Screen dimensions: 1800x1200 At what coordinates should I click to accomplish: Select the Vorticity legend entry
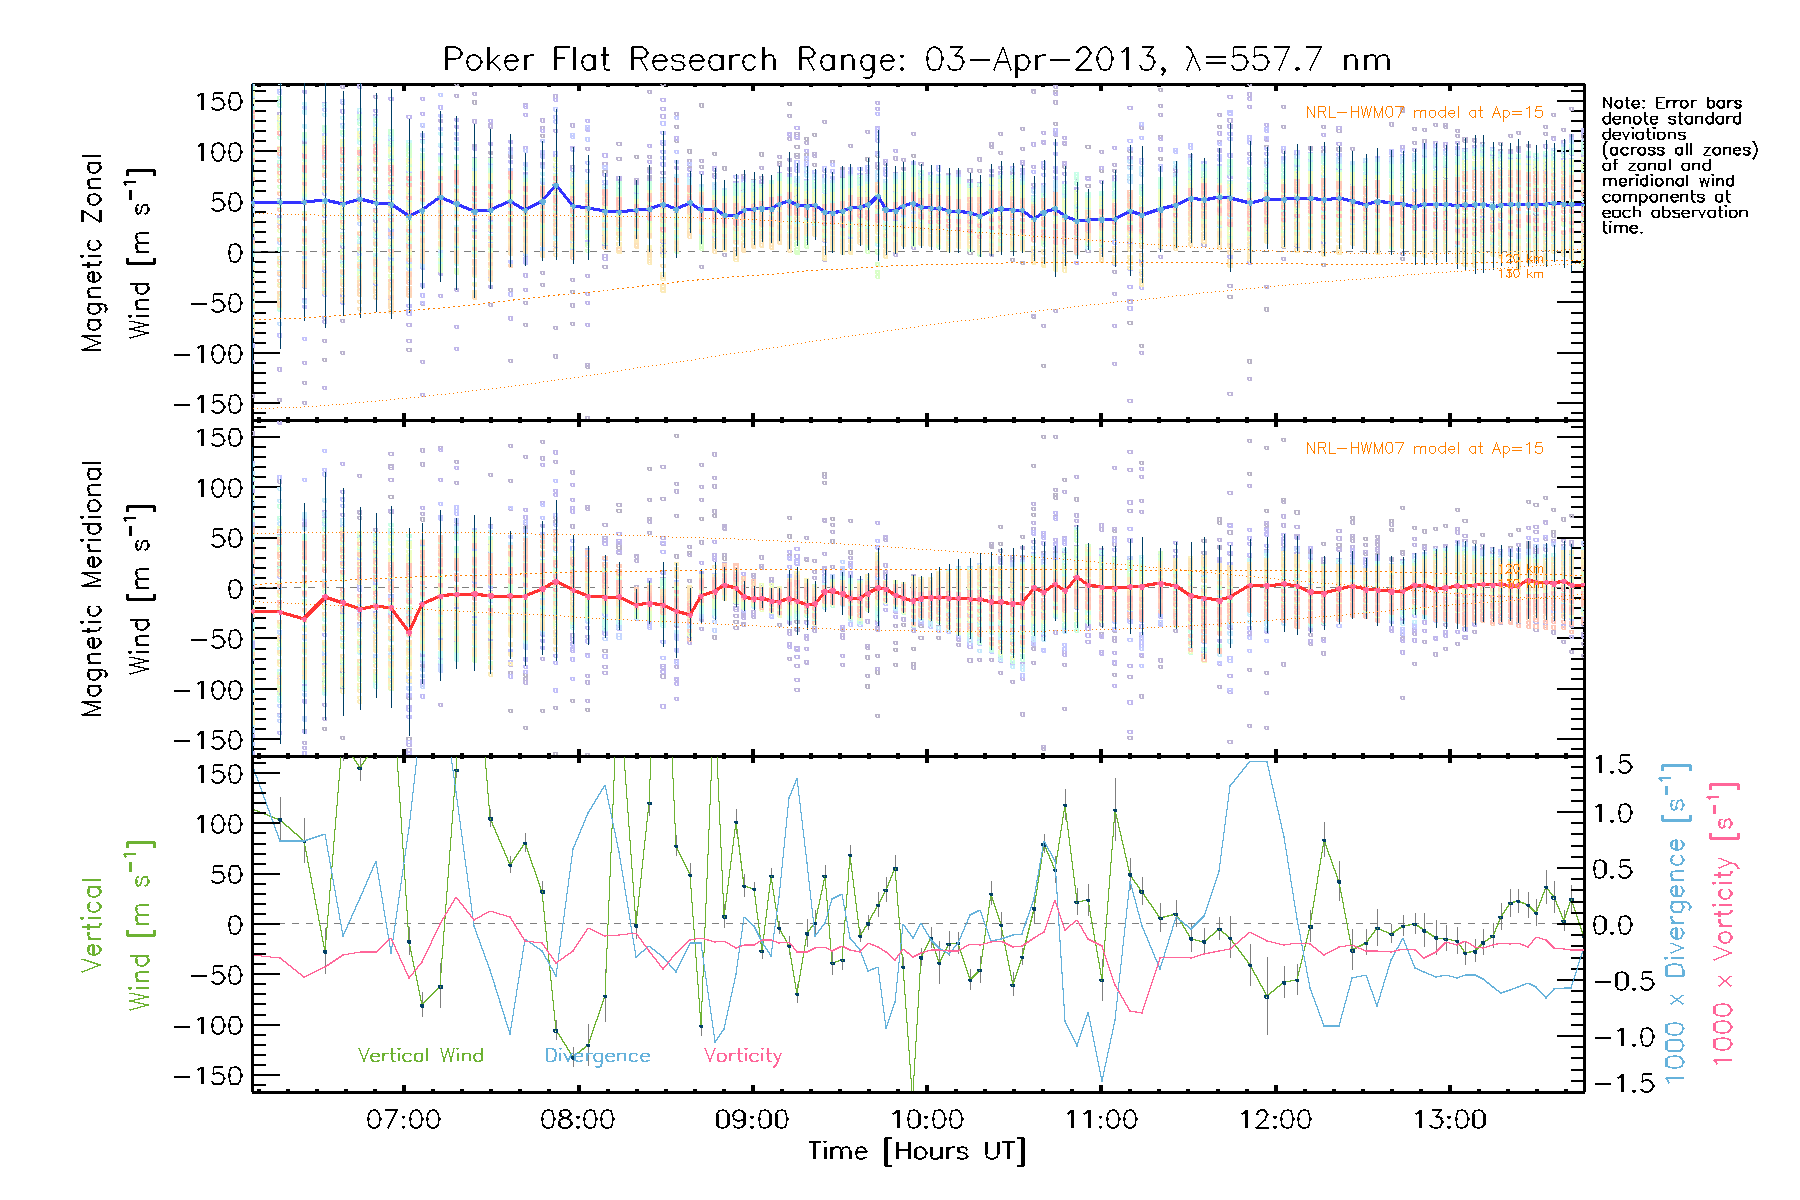click(x=742, y=1056)
